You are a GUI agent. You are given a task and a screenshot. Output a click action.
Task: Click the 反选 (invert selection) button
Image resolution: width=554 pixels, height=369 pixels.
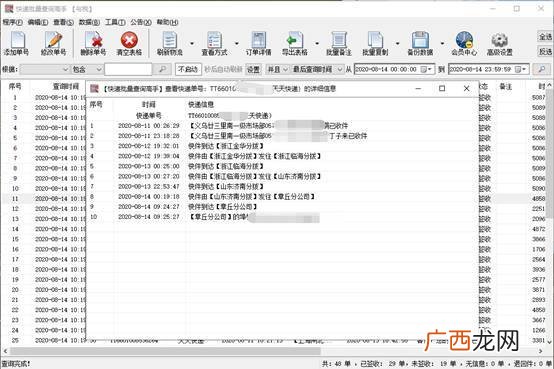(x=546, y=51)
